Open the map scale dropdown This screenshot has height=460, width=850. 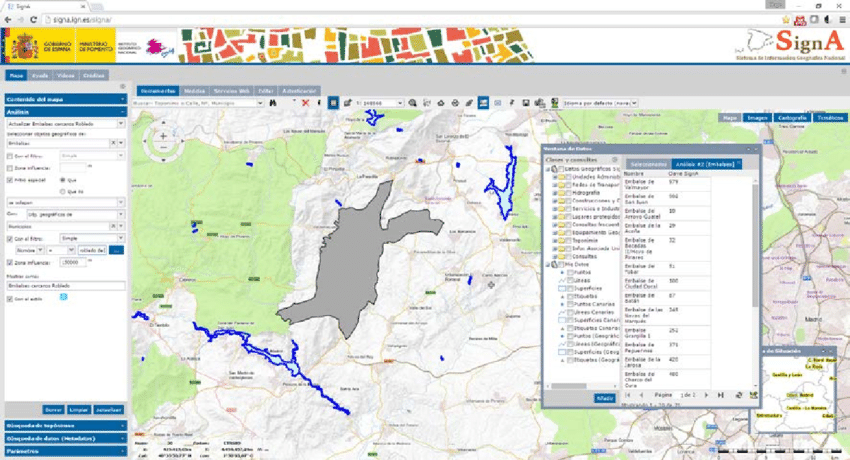pos(400,102)
